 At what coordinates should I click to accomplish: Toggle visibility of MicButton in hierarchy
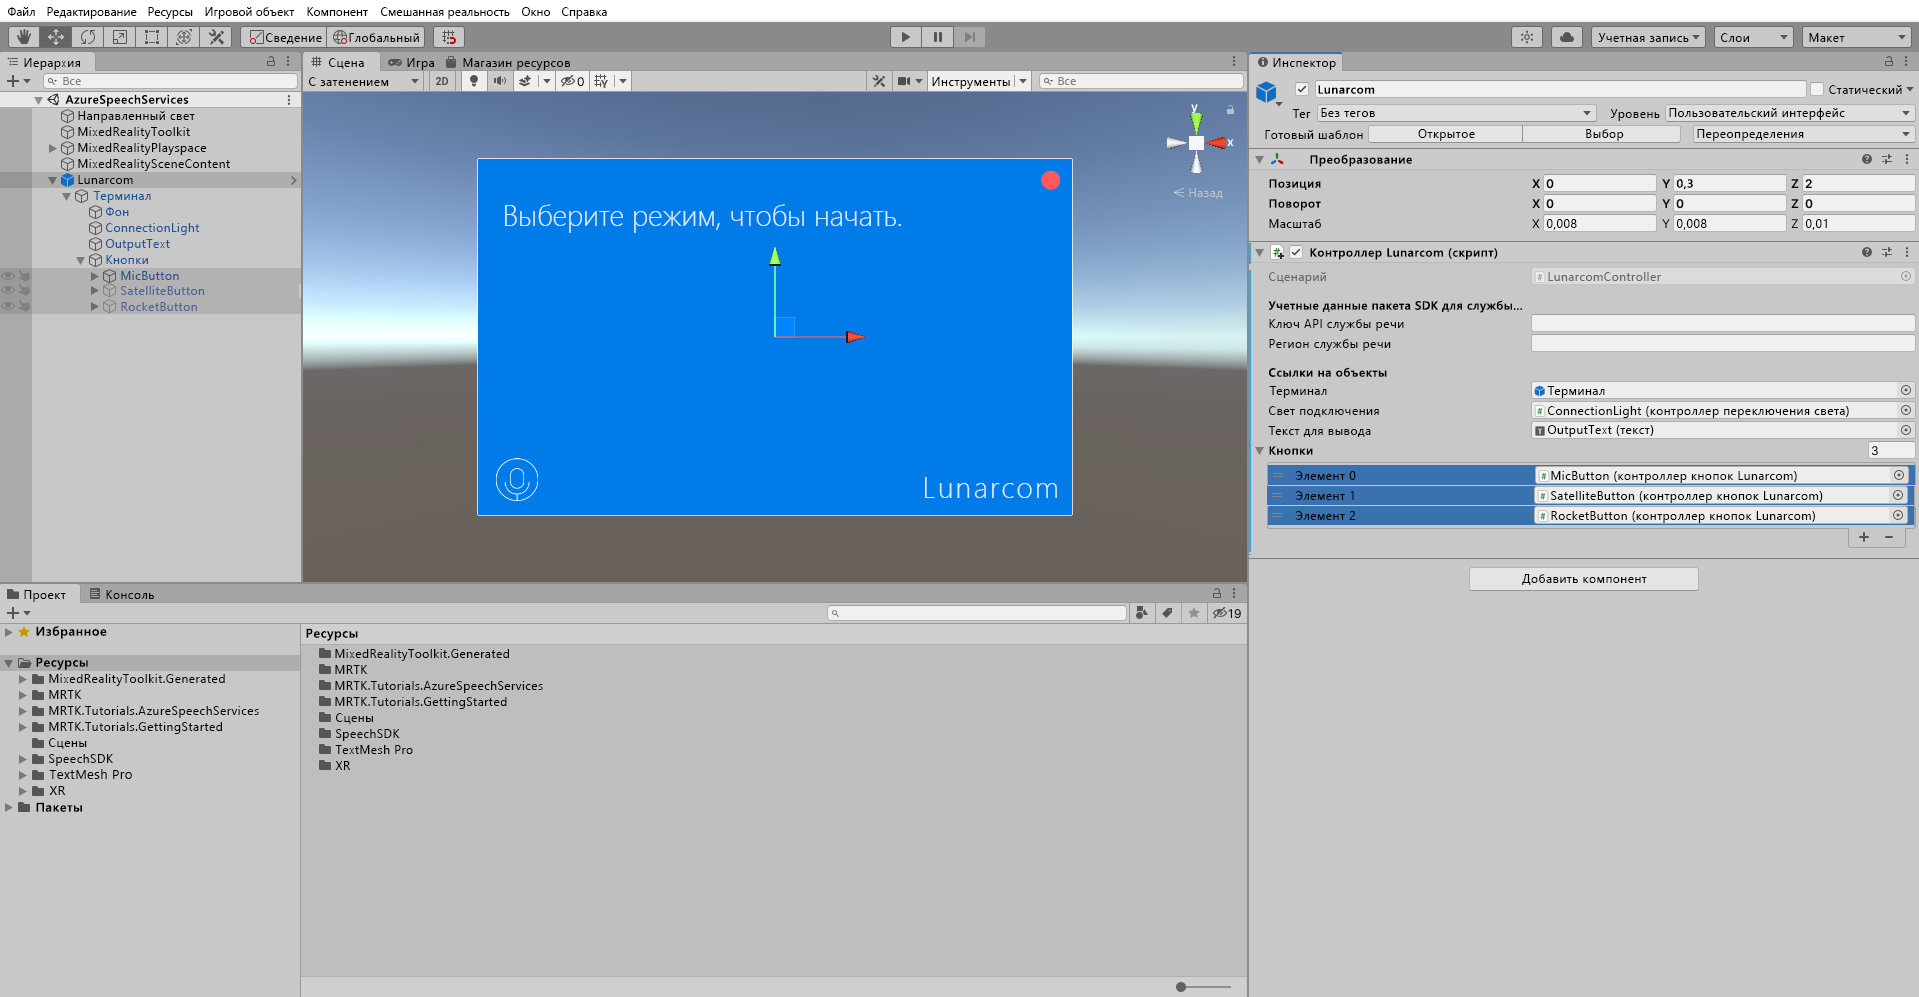[x=8, y=275]
